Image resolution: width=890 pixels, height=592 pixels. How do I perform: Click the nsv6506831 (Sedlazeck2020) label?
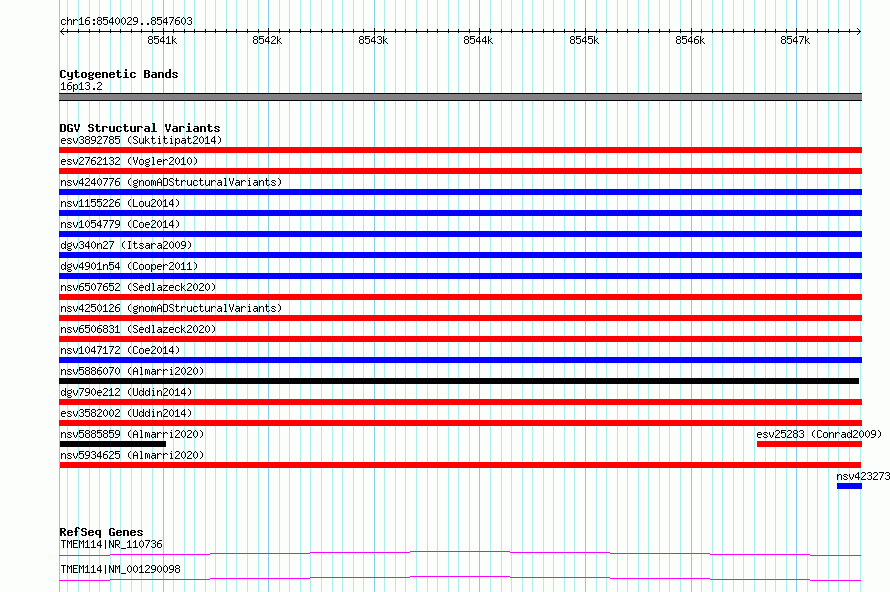coord(138,329)
